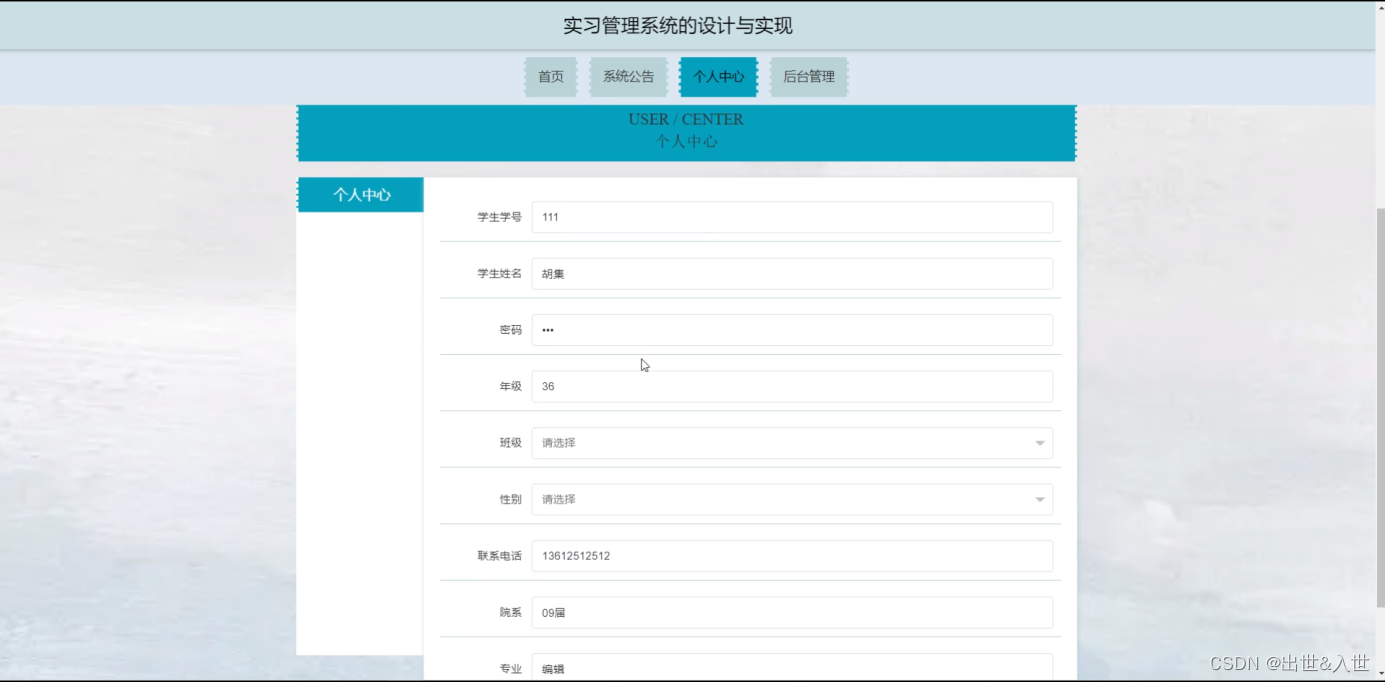
Task: Click the 密码 field label
Action: (x=511, y=330)
